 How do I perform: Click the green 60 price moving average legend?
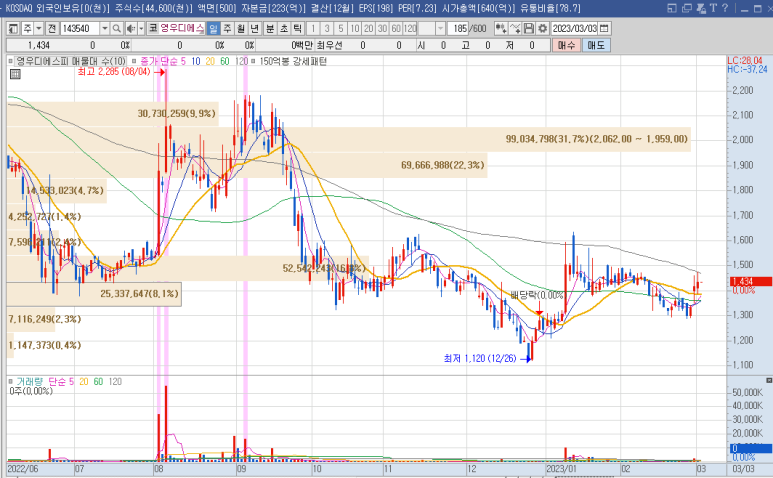pos(225,61)
